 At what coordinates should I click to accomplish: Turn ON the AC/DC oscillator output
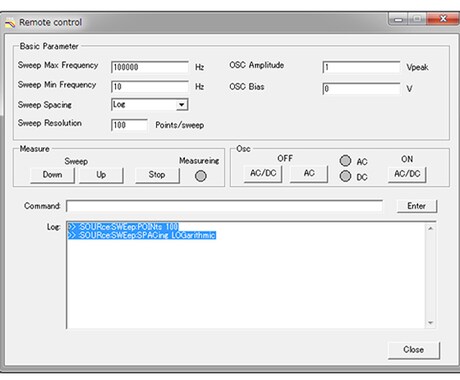pos(407,174)
